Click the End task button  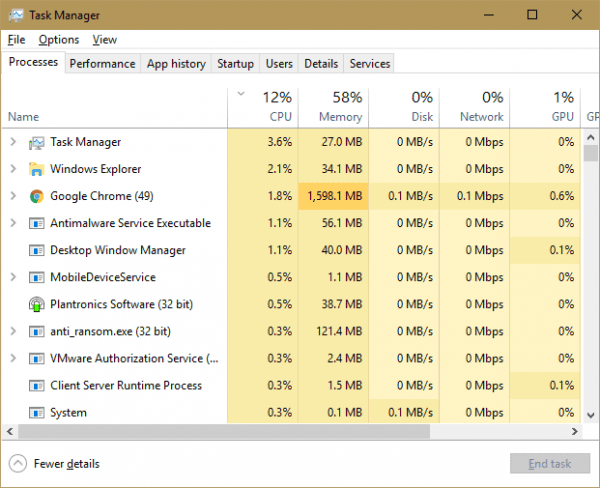point(549,464)
